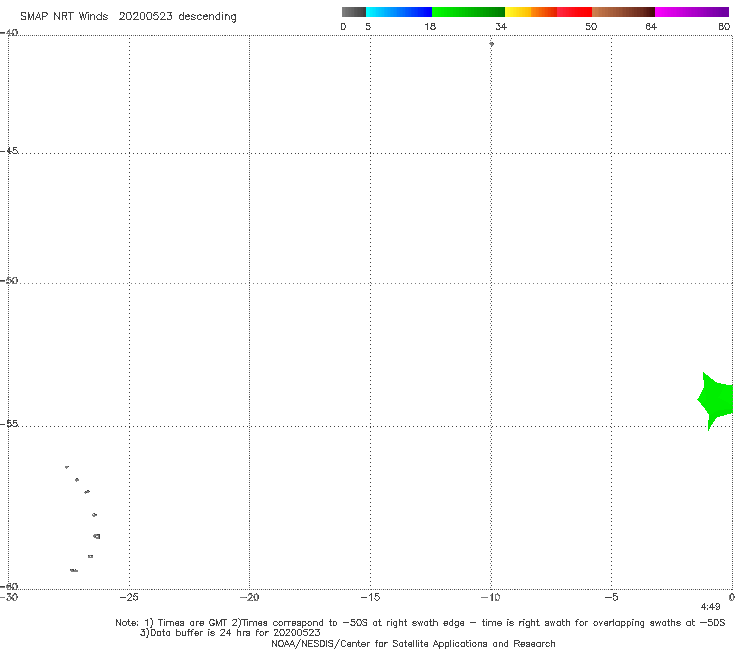
Task: Click the color bar label '64'
Action: (x=651, y=26)
